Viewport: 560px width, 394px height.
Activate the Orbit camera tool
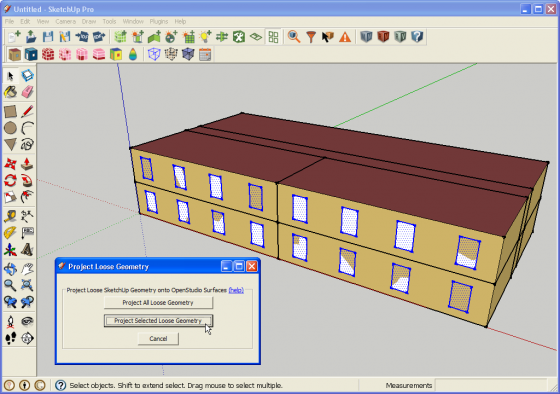click(10, 269)
